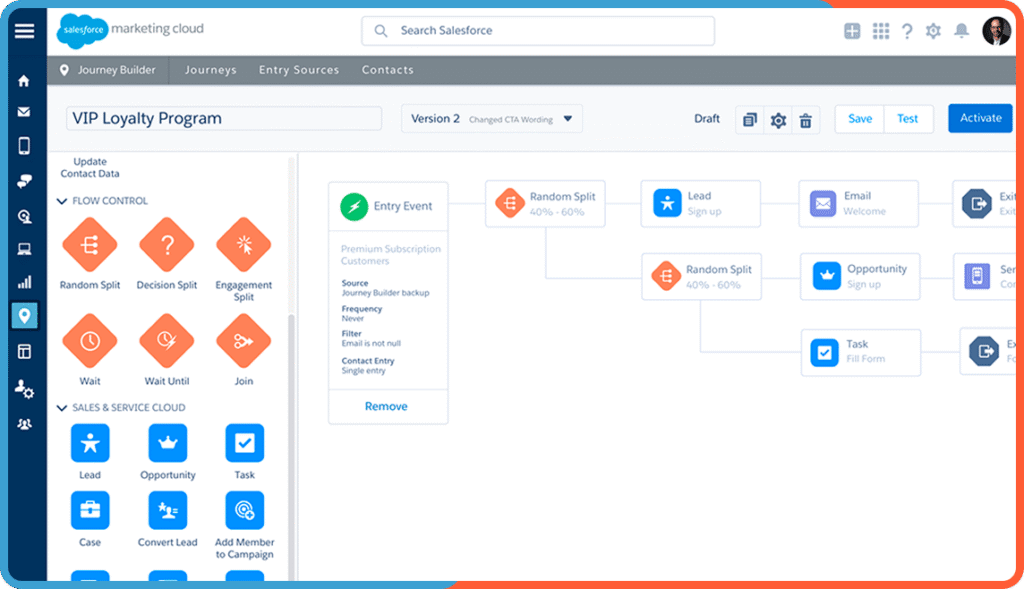Open the Contacts tab
This screenshot has height=589, width=1024.
387,70
